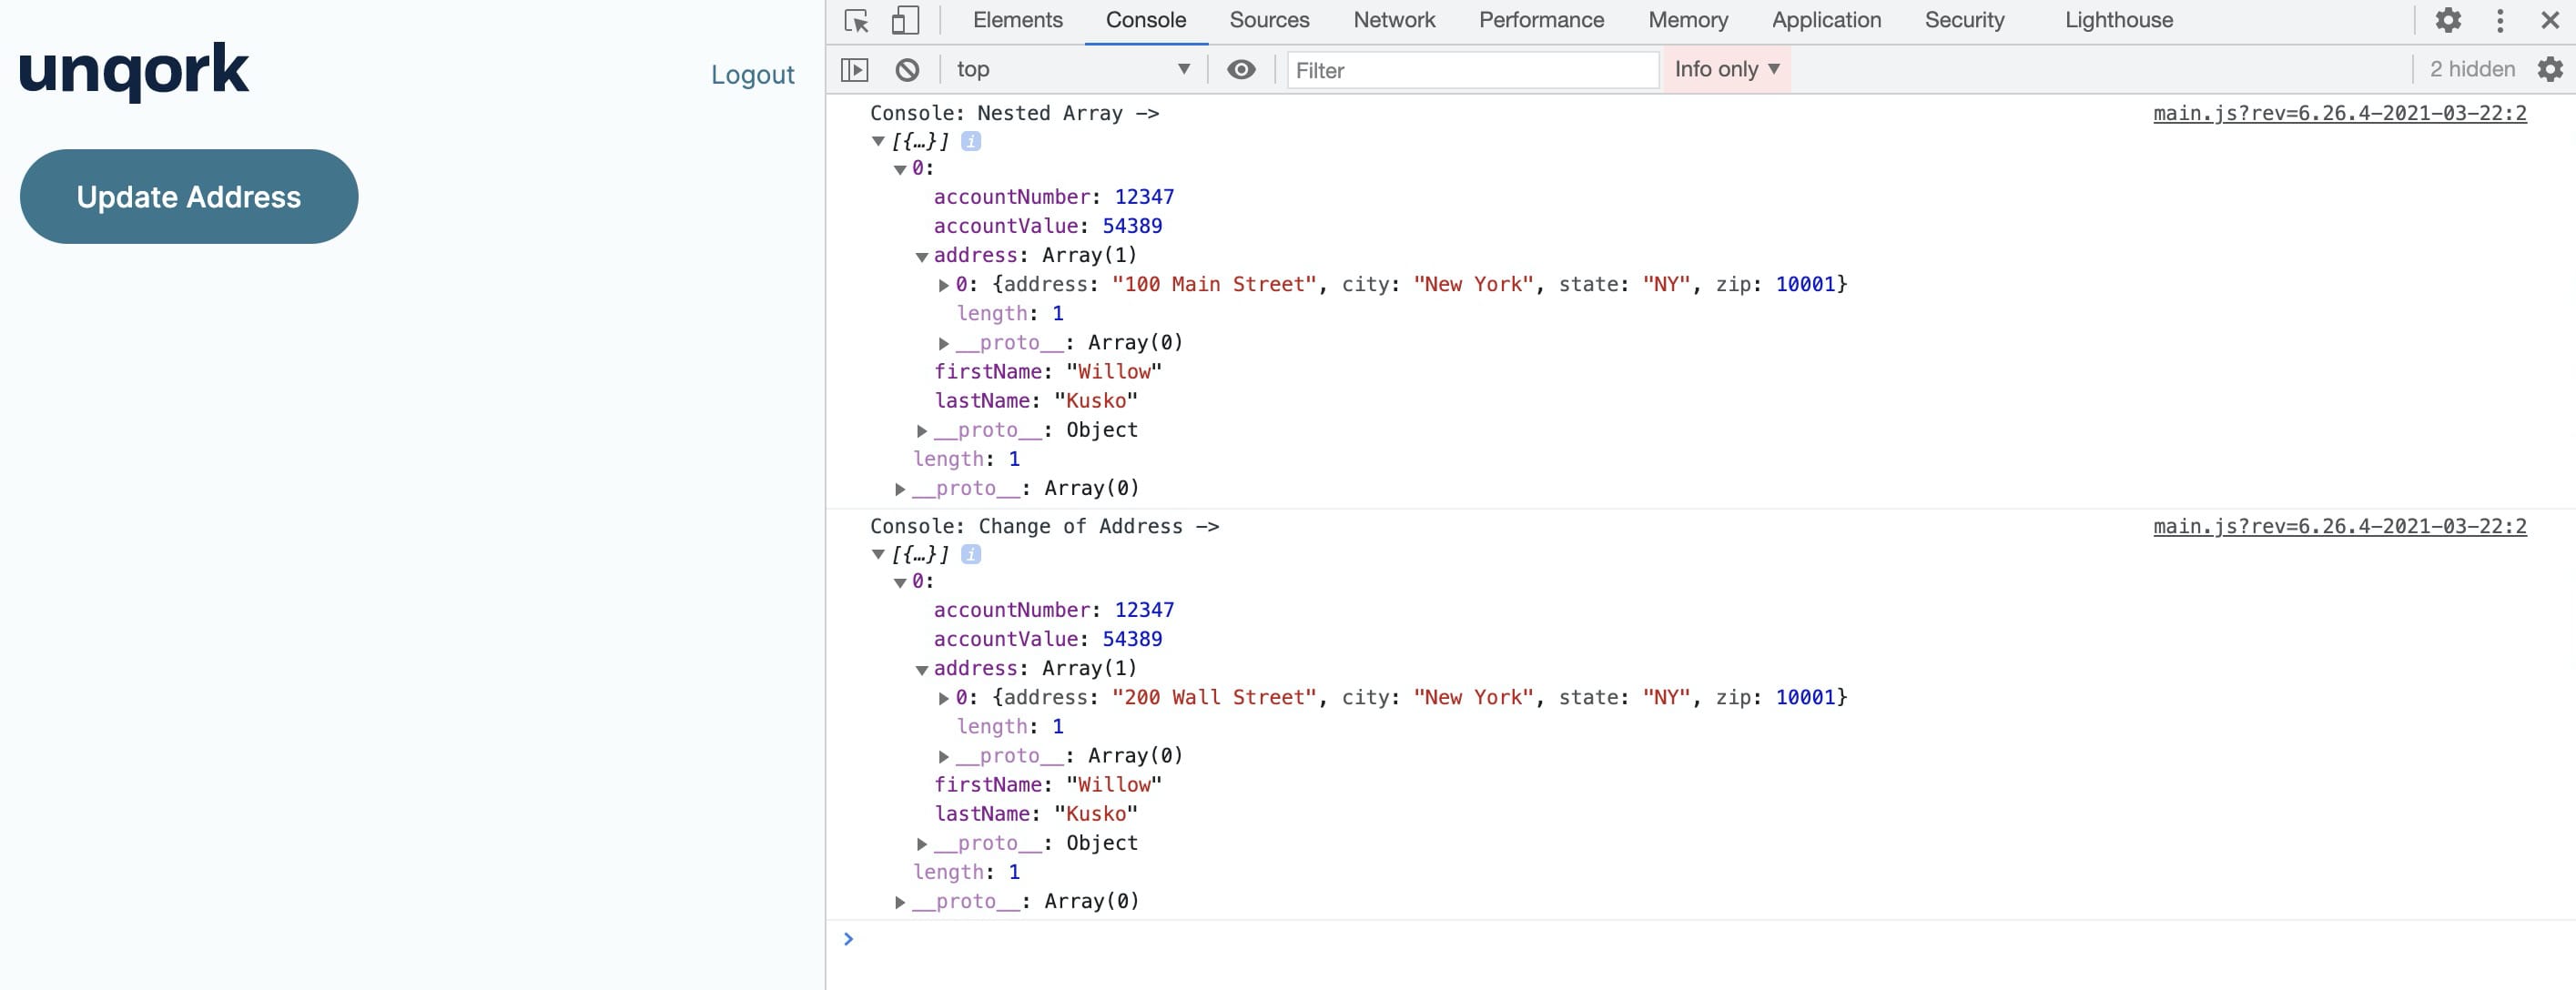Screen dimensions: 2576x990
Task: Expand __proto__ Array(0) under 200 Wall Street address
Action: coord(943,756)
